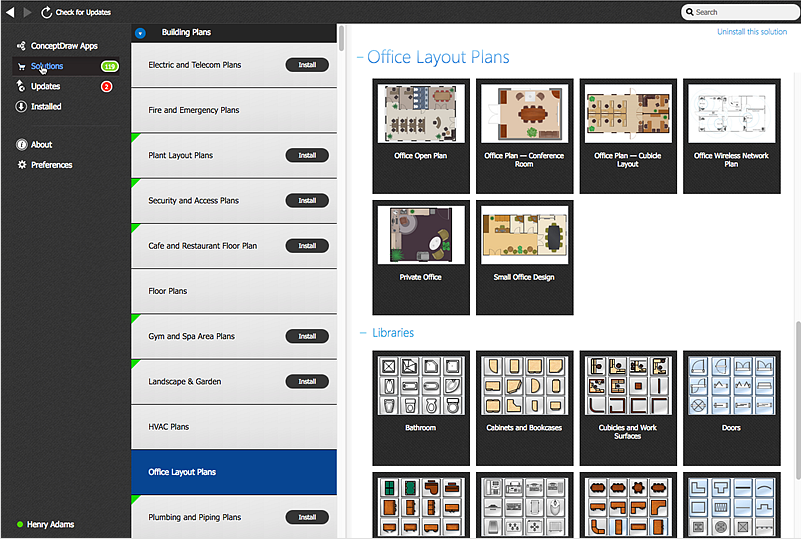Image resolution: width=801 pixels, height=539 pixels.
Task: Click the ConceptDraw Apps sidebar icon
Action: point(21,46)
